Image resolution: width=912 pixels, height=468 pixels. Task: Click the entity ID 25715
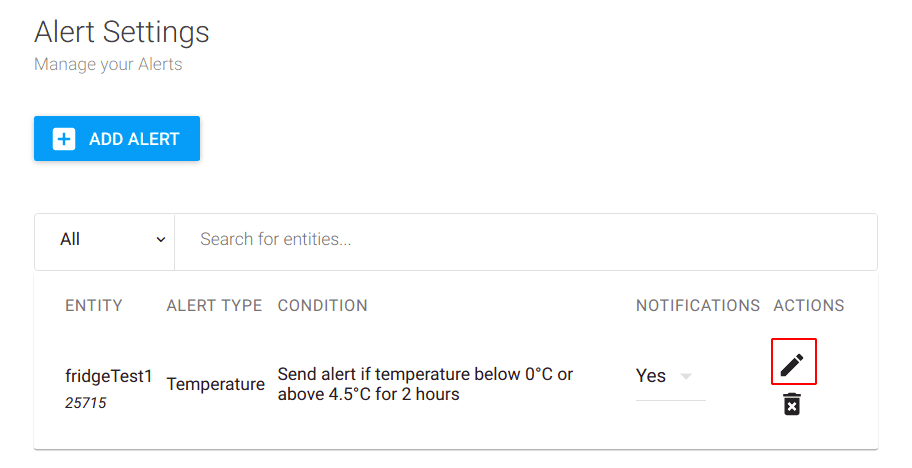[86, 404]
